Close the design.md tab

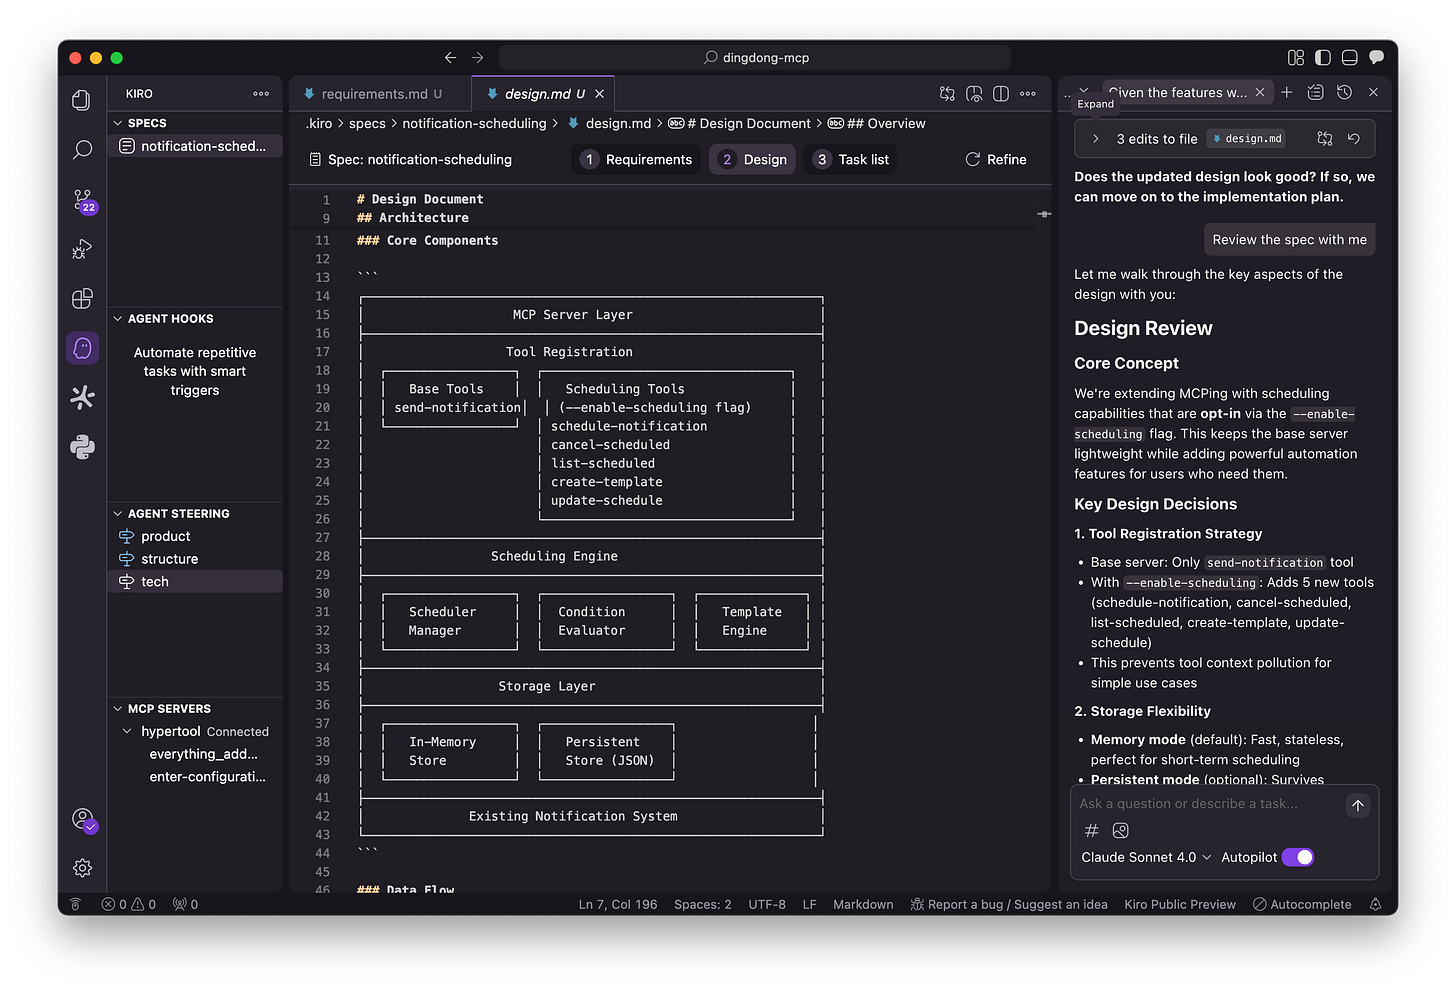pos(599,94)
